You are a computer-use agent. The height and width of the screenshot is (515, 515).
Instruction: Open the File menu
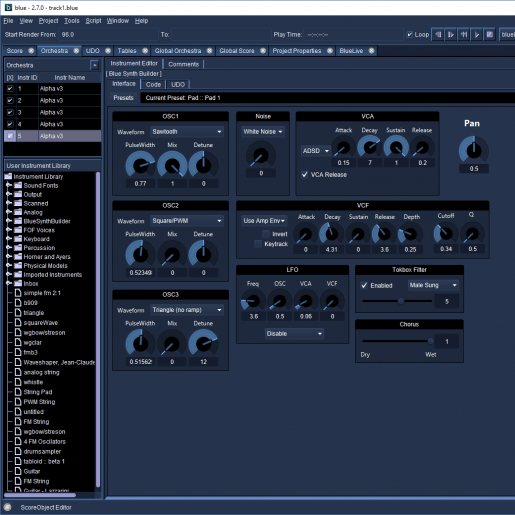(8, 21)
